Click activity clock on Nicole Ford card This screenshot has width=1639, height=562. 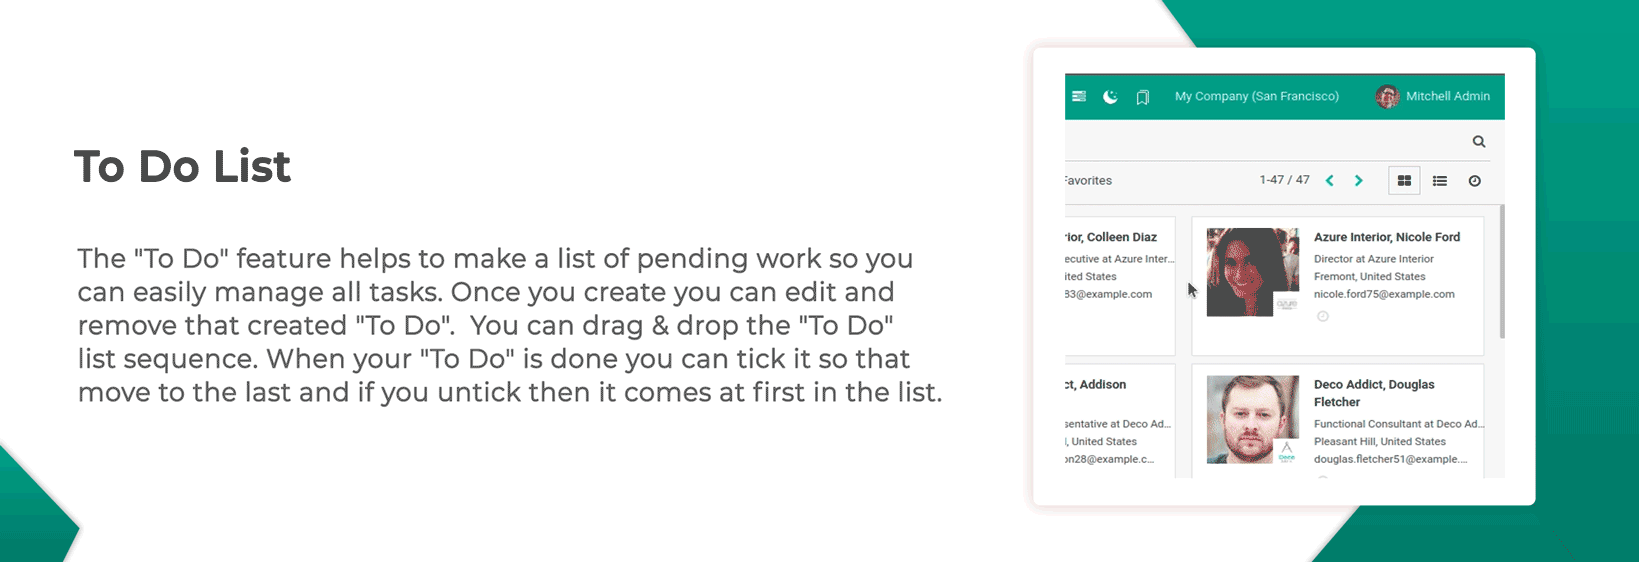[x=1323, y=316]
